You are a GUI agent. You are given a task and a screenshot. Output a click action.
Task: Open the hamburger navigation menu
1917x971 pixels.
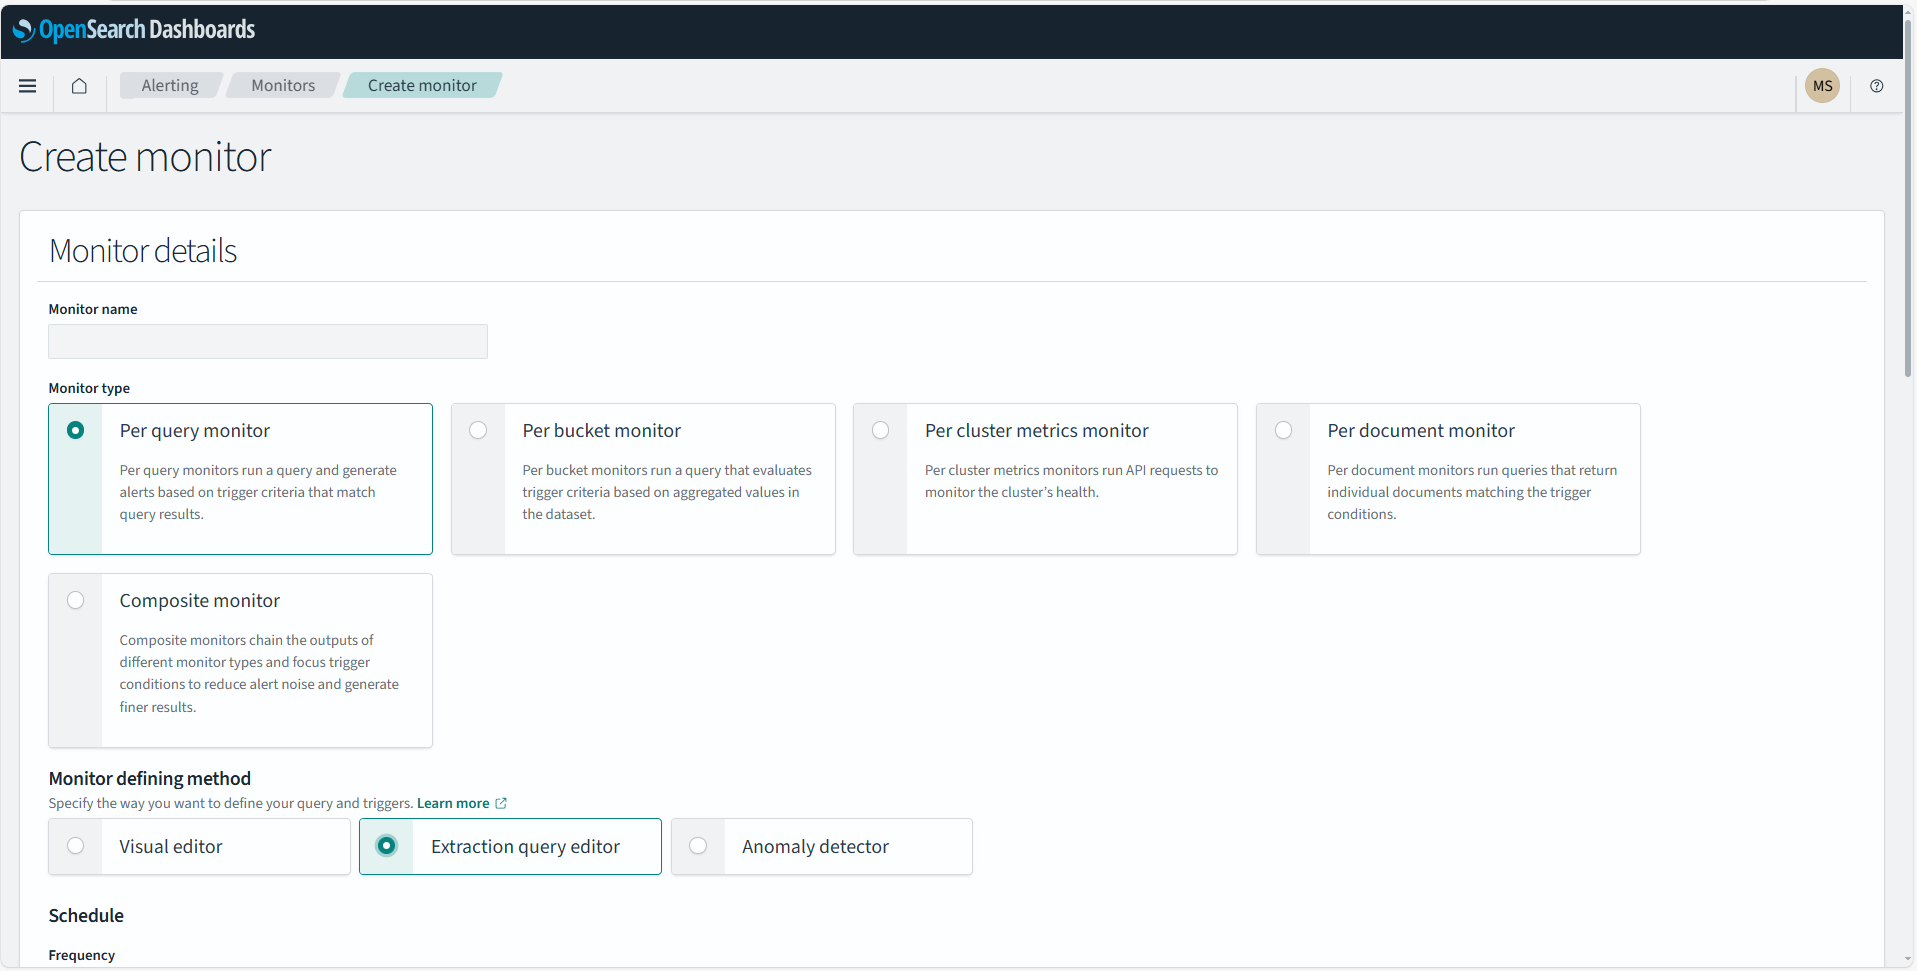(x=28, y=86)
